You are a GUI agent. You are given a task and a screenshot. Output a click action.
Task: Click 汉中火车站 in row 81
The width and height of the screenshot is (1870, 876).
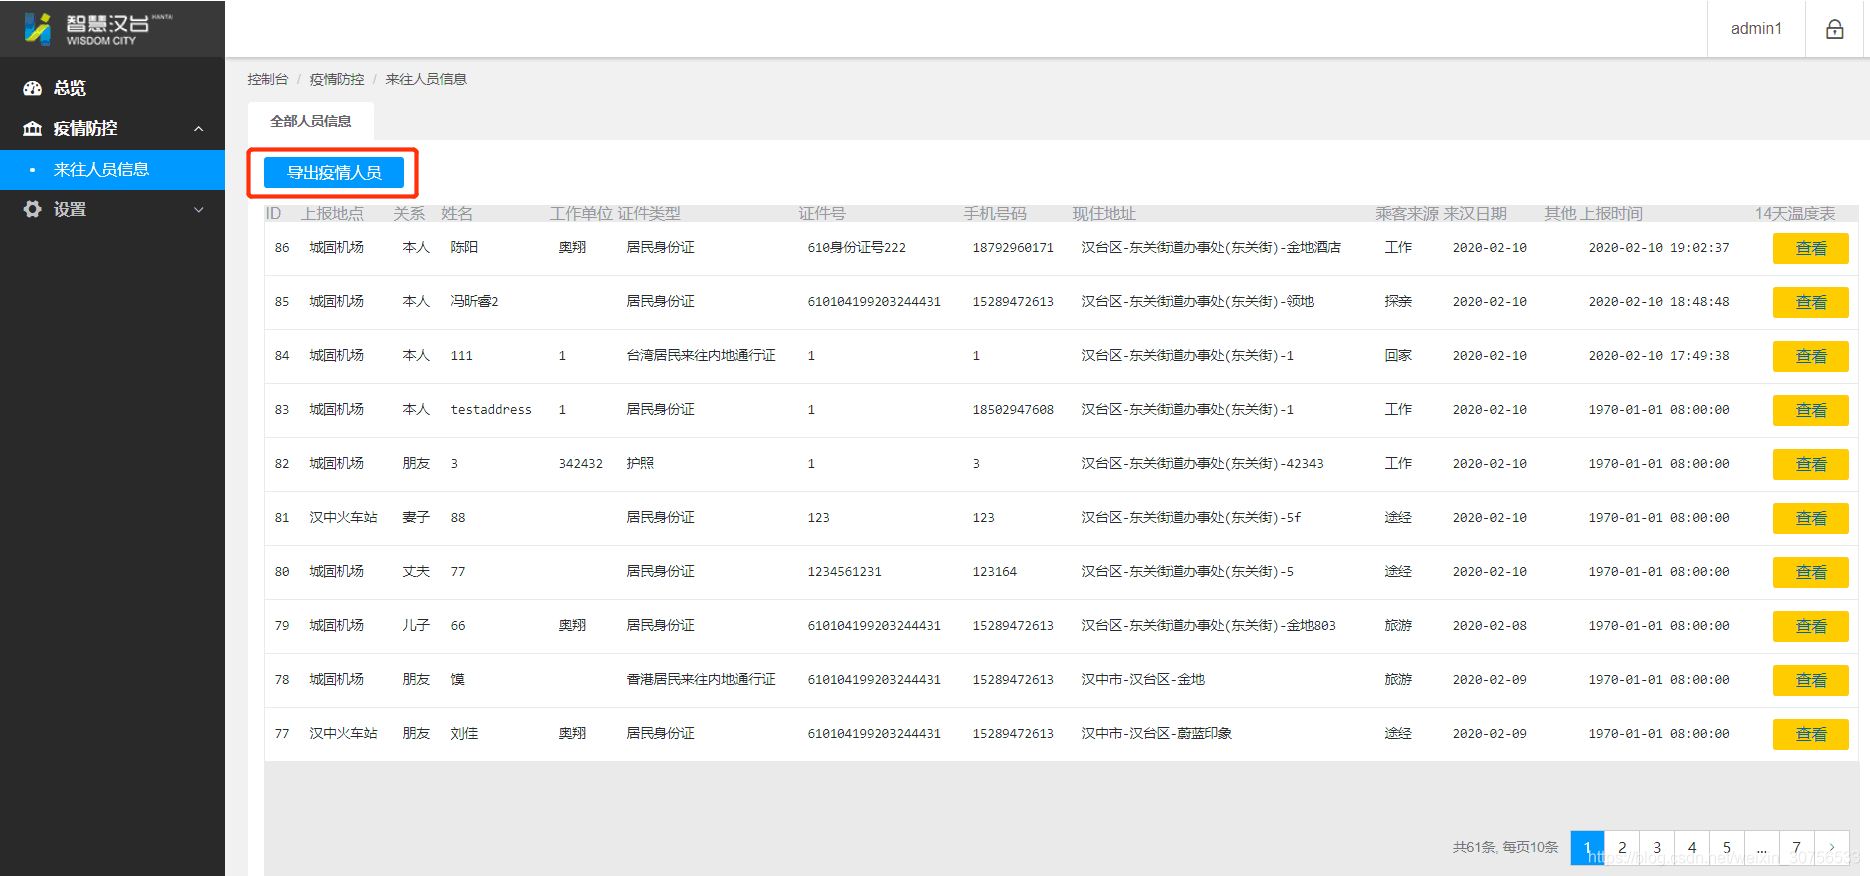(x=343, y=517)
